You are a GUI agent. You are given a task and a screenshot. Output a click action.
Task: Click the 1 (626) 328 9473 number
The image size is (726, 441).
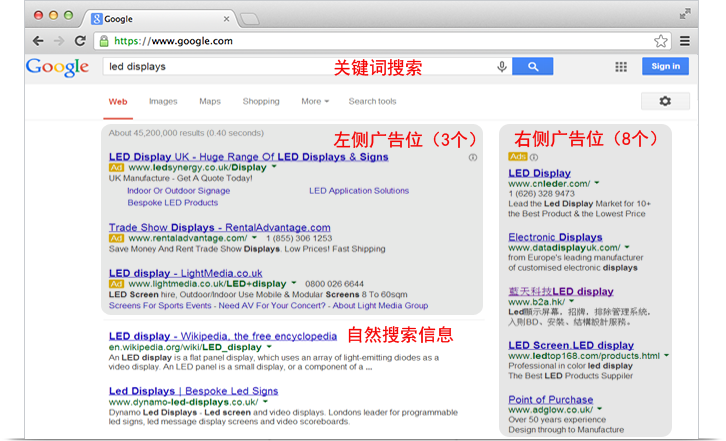541,194
